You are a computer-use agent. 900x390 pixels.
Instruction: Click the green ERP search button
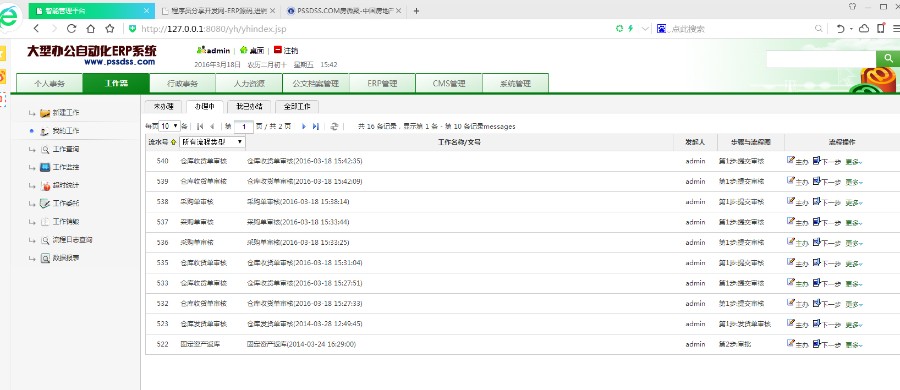(888, 59)
